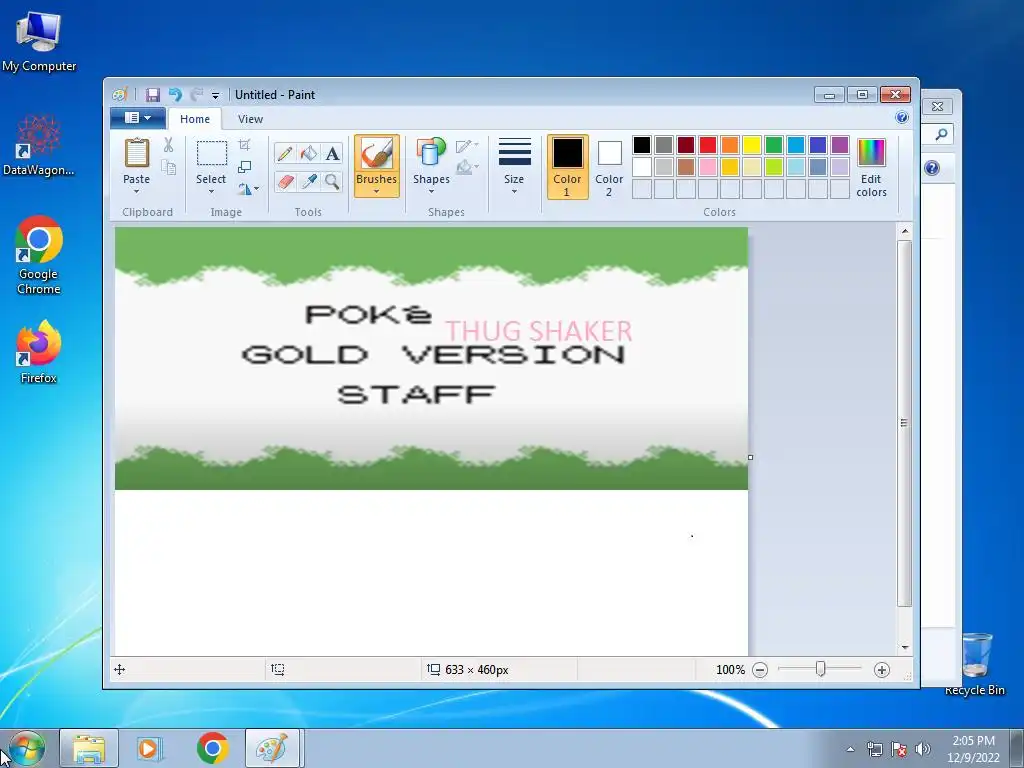The height and width of the screenshot is (768, 1024).
Task: Click the taskbar clock showing 2:05 PM
Action: [x=973, y=748]
